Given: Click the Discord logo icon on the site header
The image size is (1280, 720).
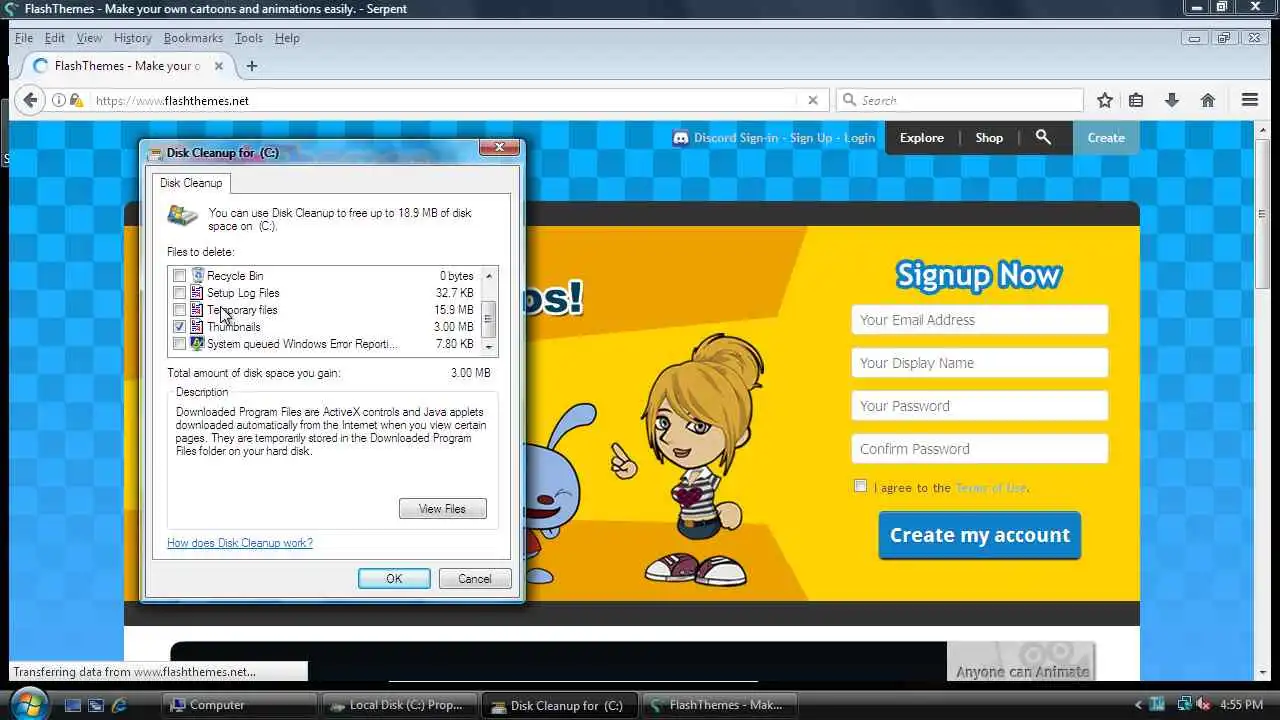Looking at the screenshot, I should click(681, 138).
